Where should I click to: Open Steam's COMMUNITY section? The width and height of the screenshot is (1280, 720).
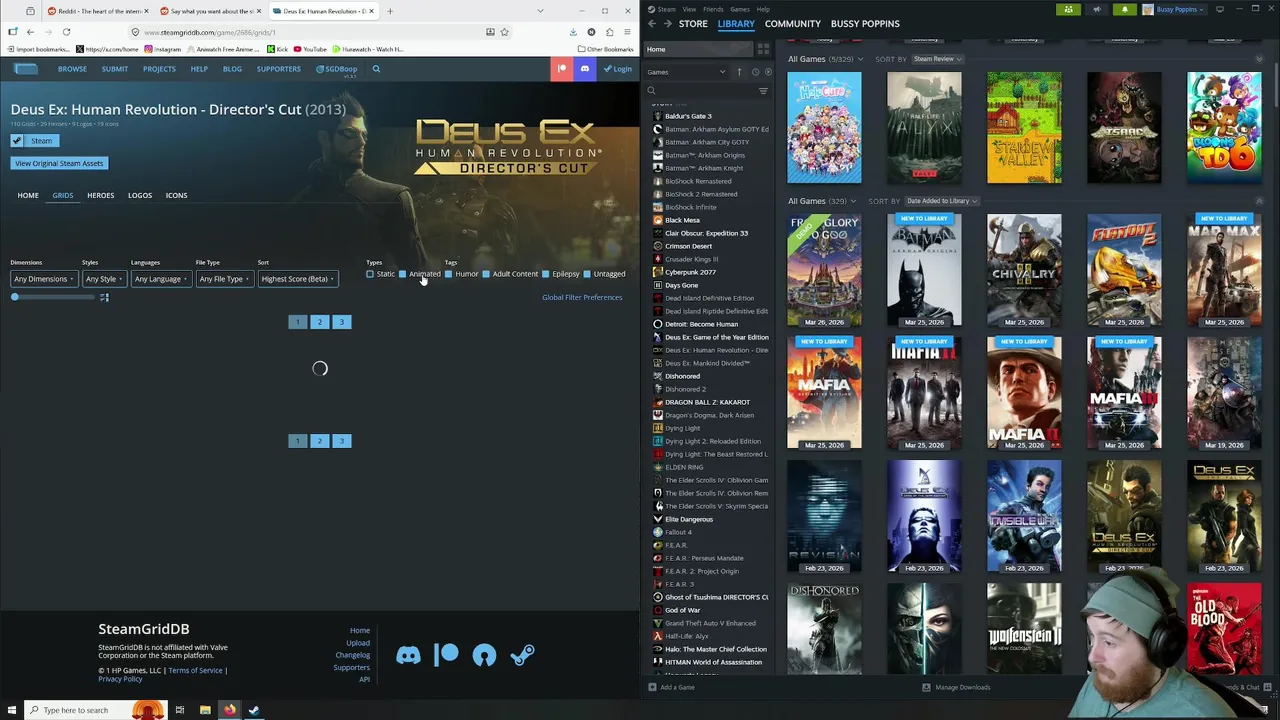tap(793, 24)
